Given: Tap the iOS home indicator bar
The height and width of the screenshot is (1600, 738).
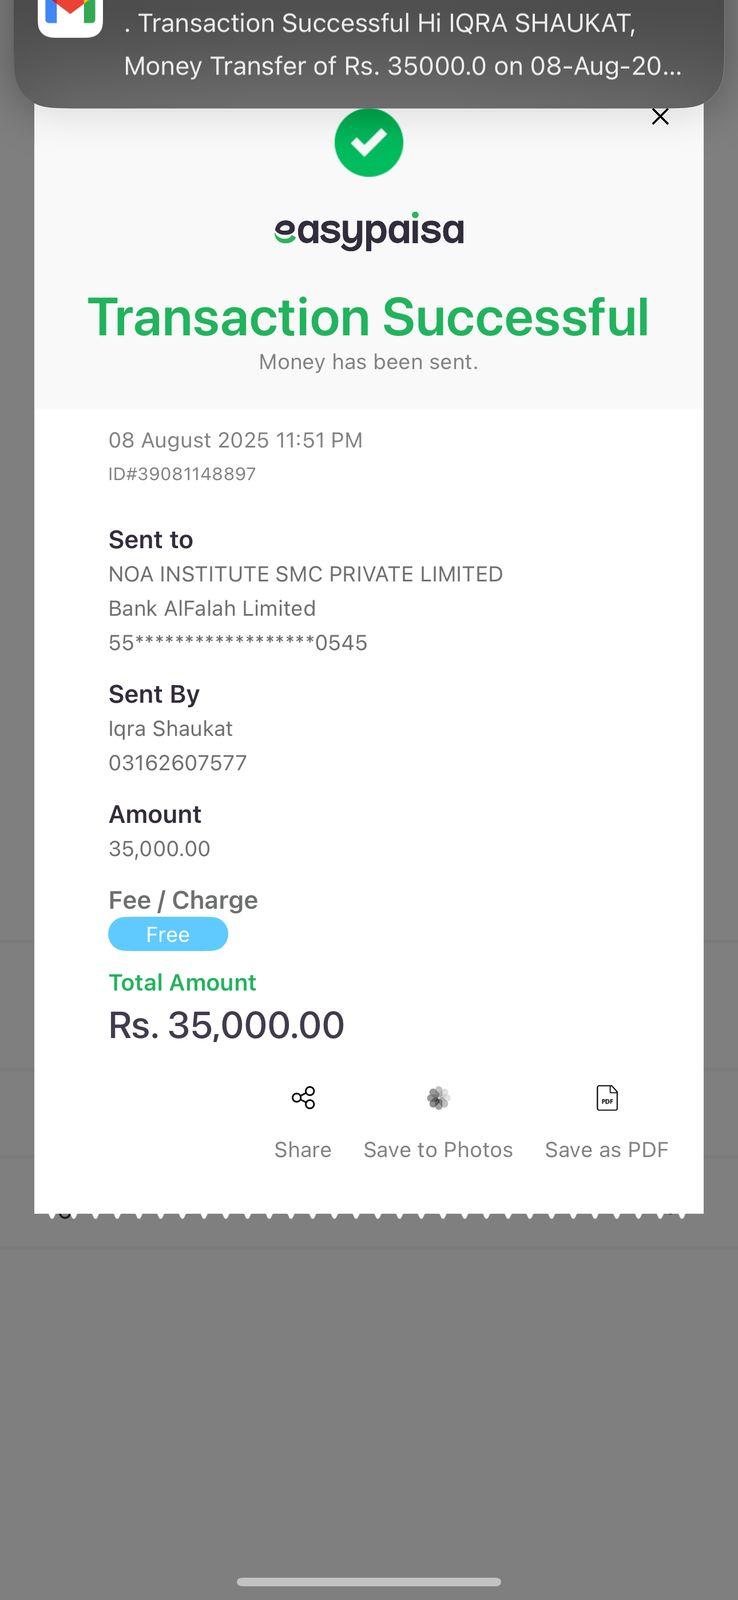Looking at the screenshot, I should [369, 1582].
